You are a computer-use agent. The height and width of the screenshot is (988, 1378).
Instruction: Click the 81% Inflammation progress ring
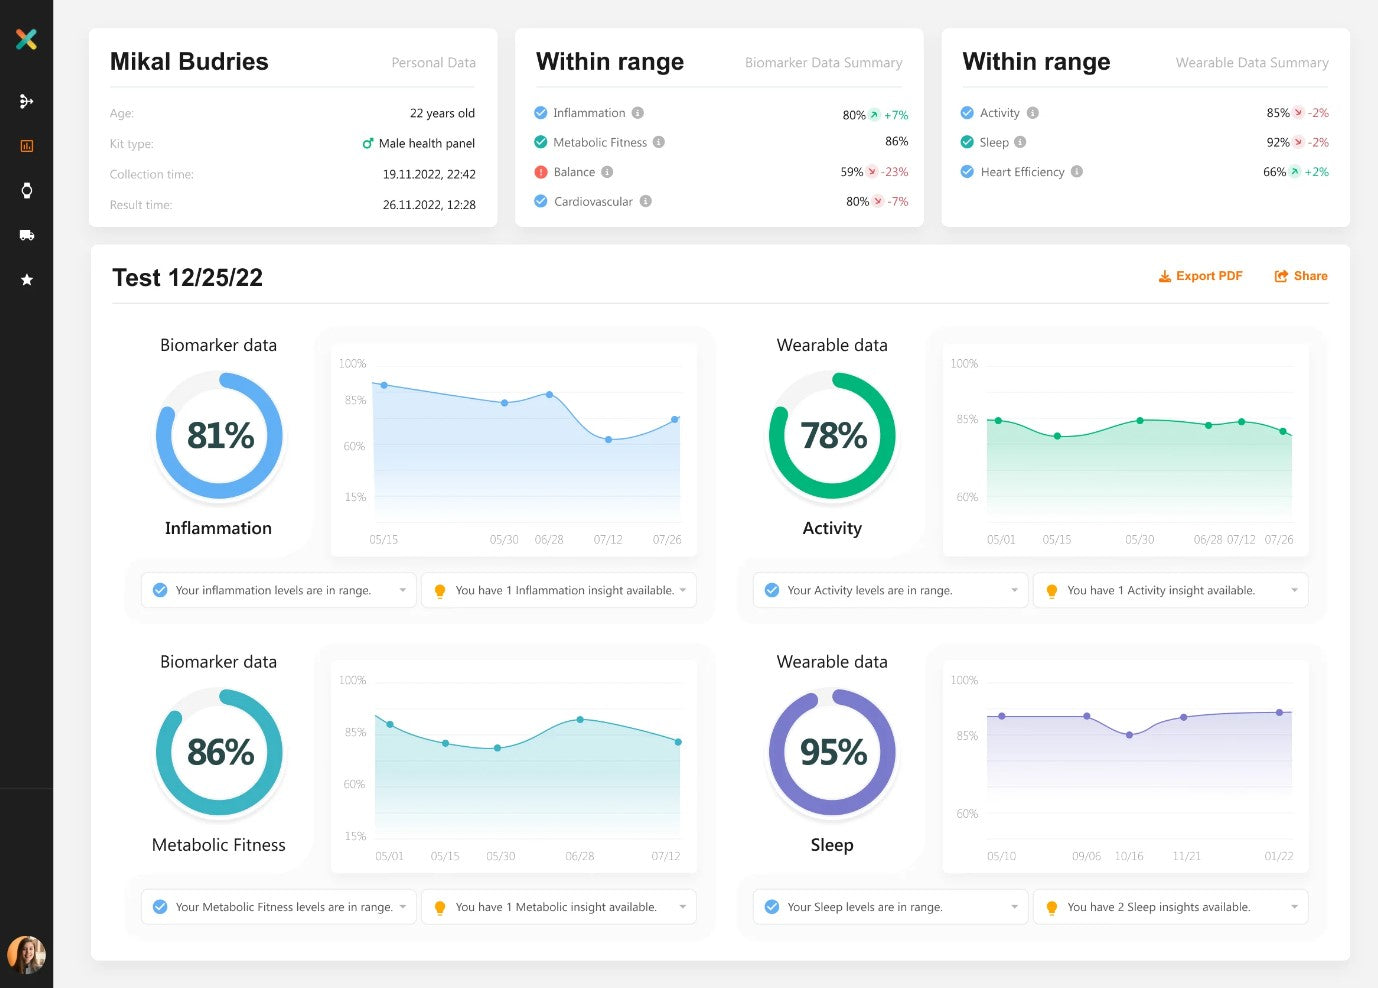coord(219,436)
